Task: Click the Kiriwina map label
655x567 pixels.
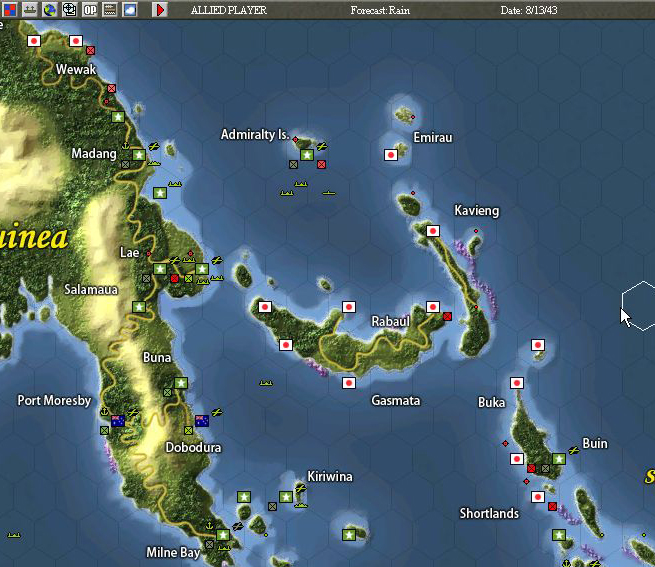Action: [330, 476]
